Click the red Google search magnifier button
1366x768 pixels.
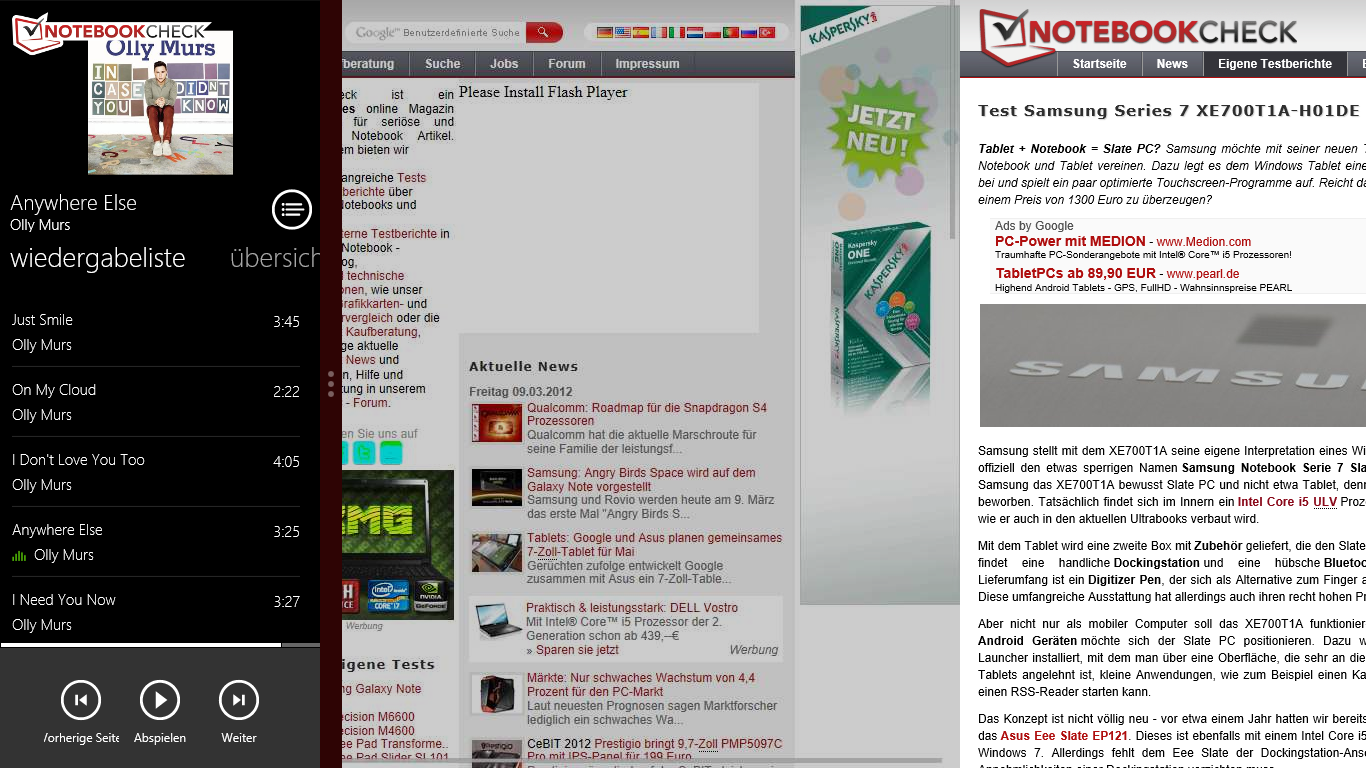pos(543,33)
